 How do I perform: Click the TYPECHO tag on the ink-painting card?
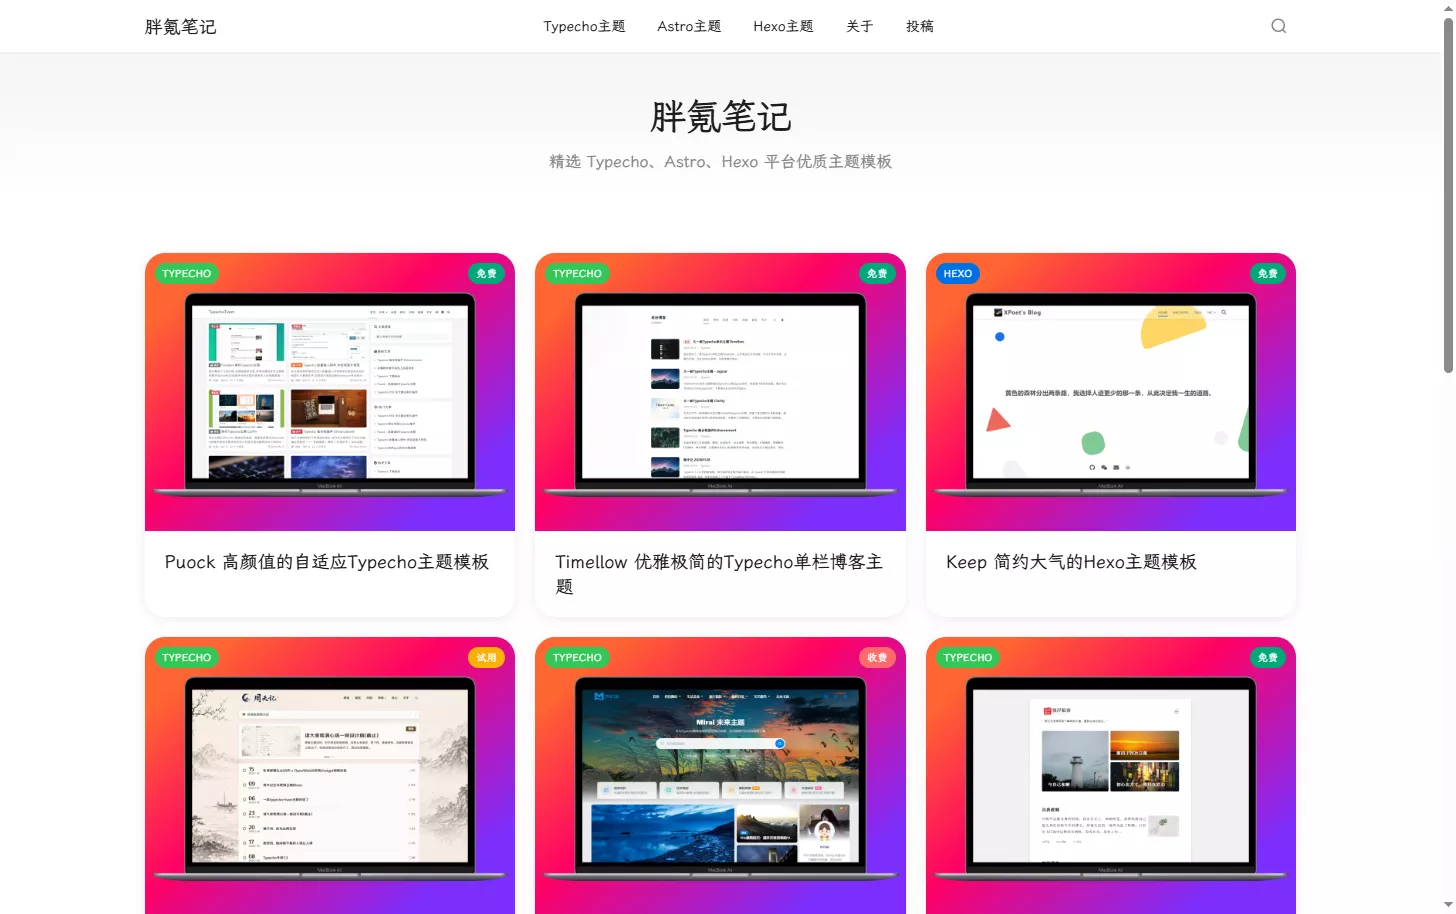[x=186, y=657]
